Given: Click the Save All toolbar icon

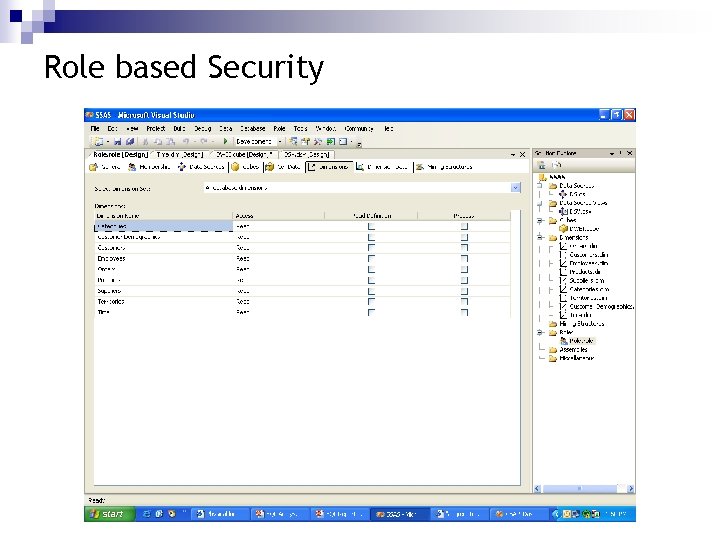Looking at the screenshot, I should 130,142.
